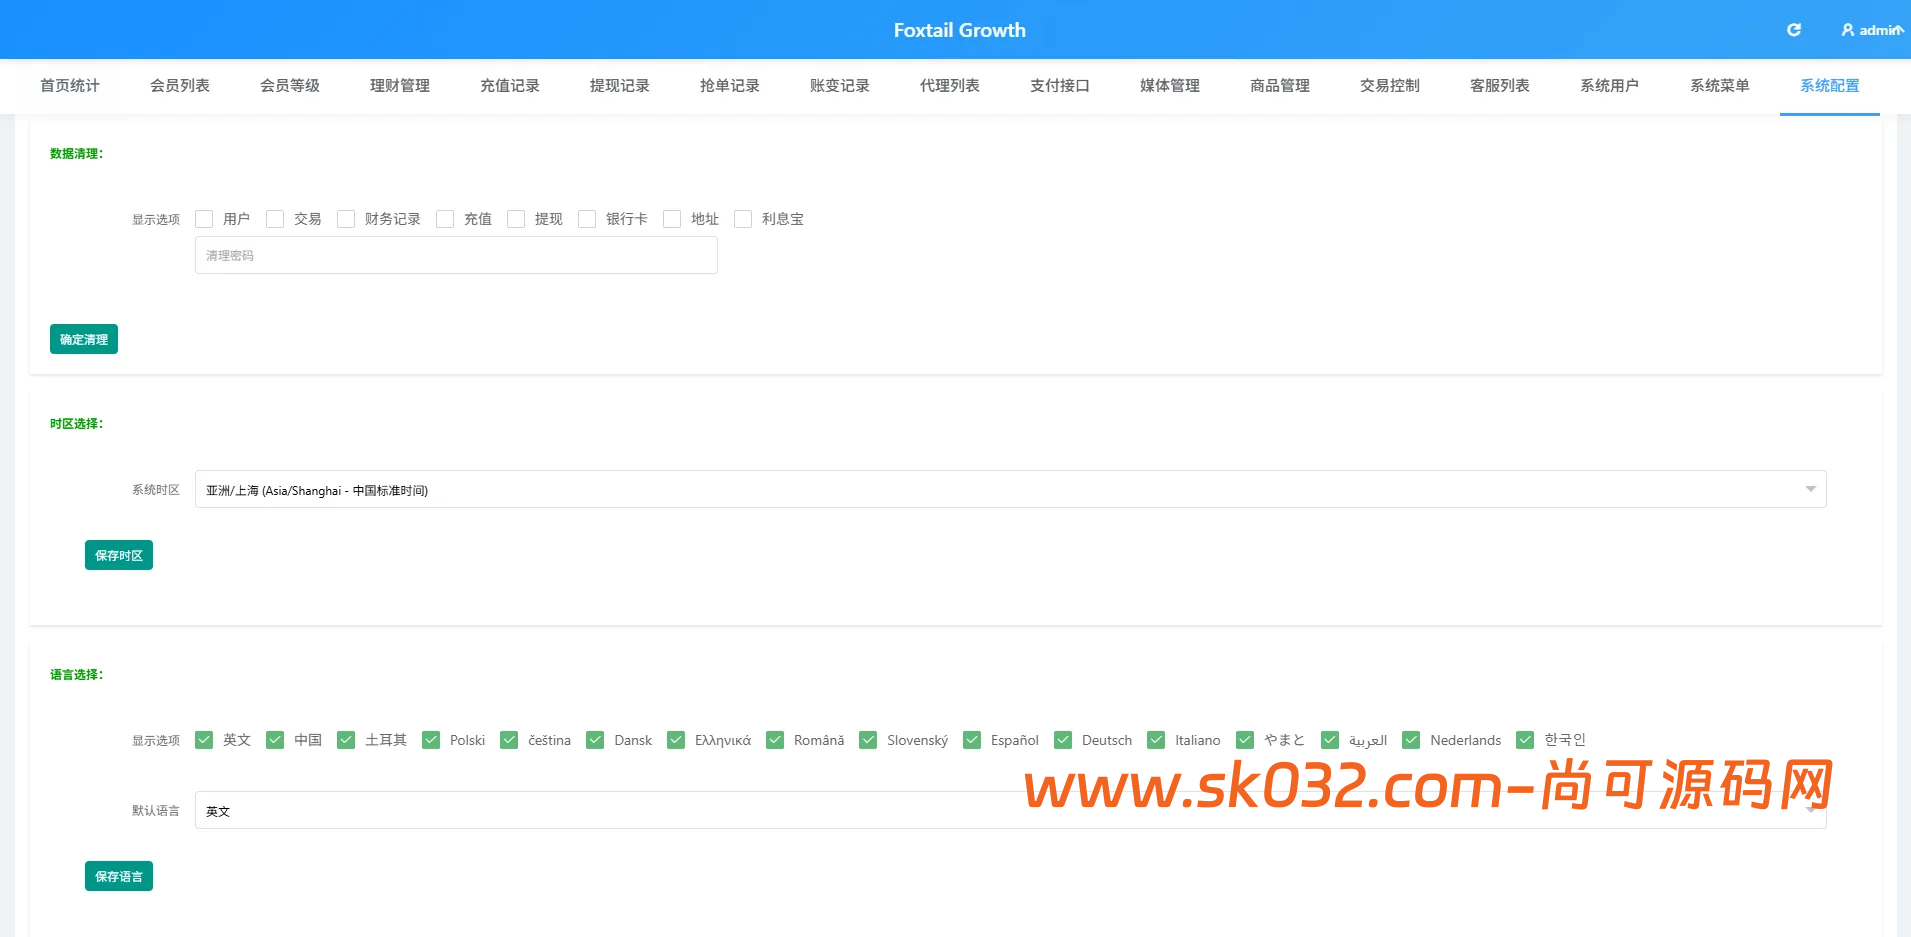Uncheck the Deutsch language checkbox
Screen dimensions: 1911x937
coord(1063,740)
